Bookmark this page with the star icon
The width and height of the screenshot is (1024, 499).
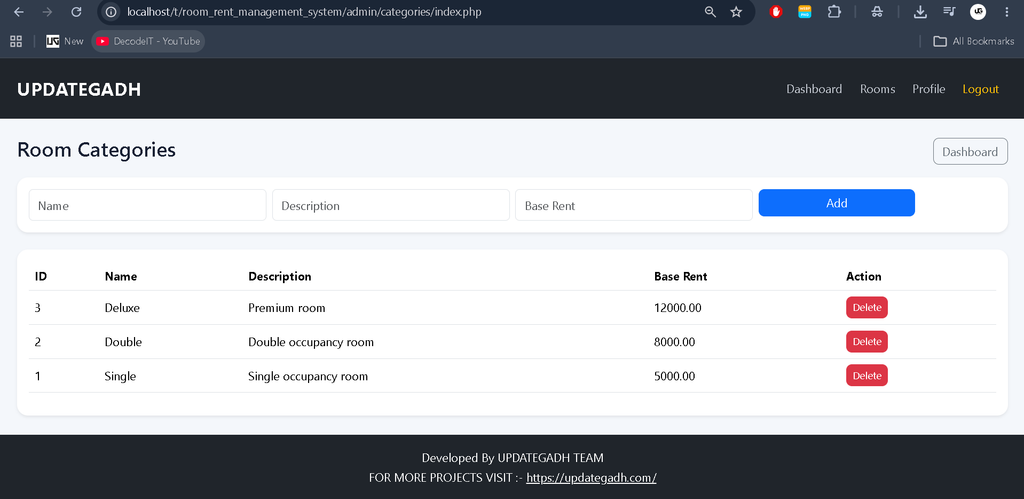(736, 12)
